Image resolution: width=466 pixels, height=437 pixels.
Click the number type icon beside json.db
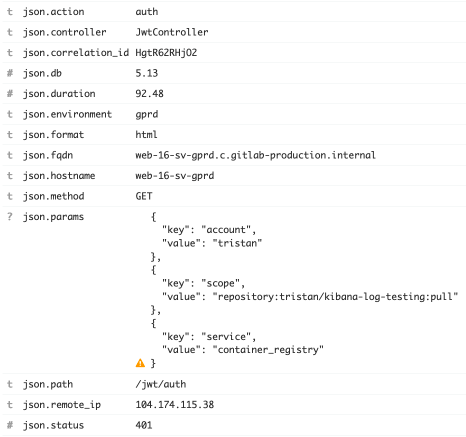click(10, 73)
